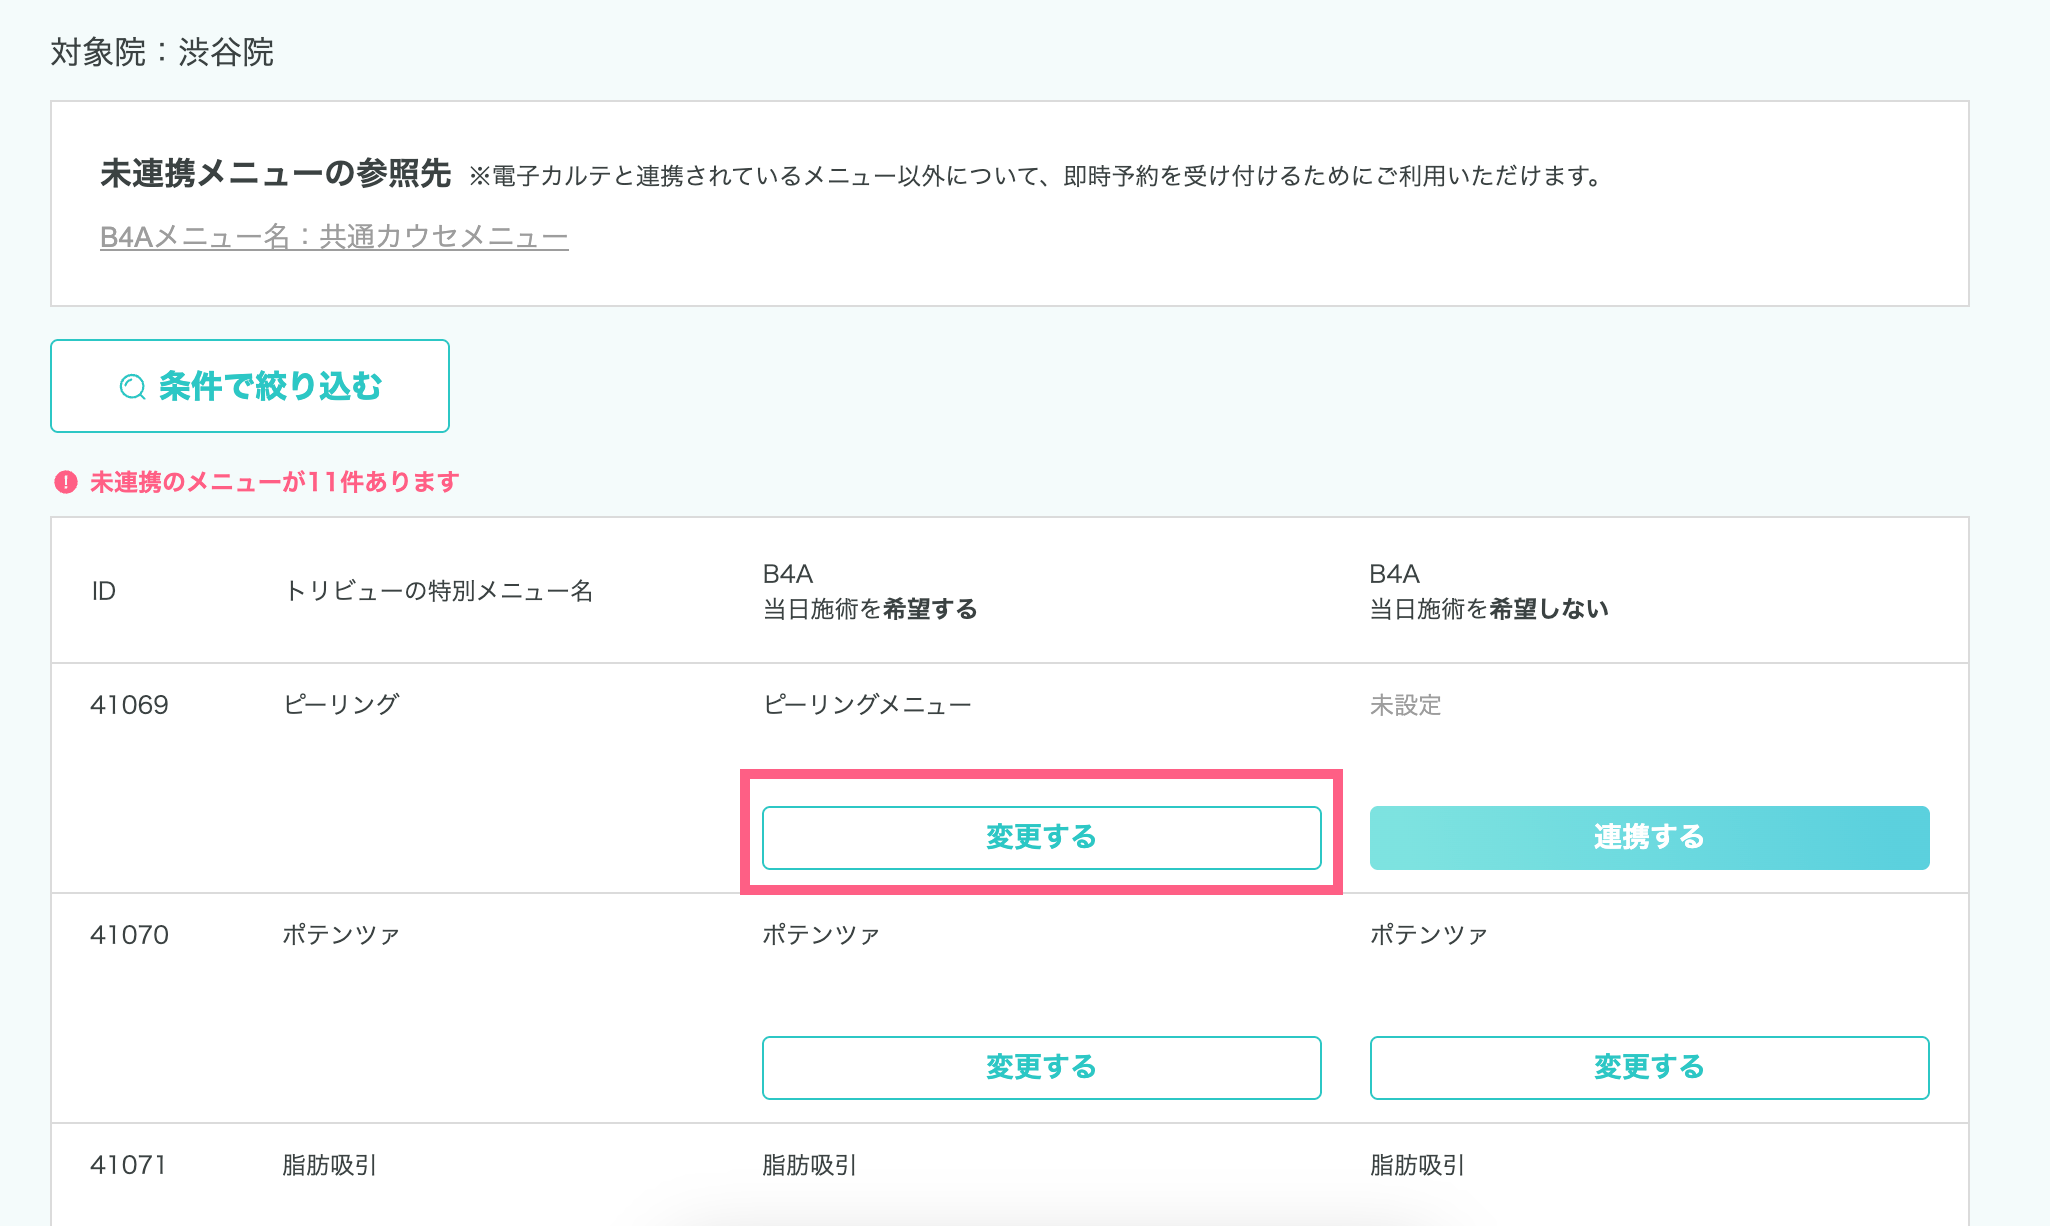2050x1226 pixels.
Task: Click the 脂肪吸引 special menu name
Action: pos(329,1165)
